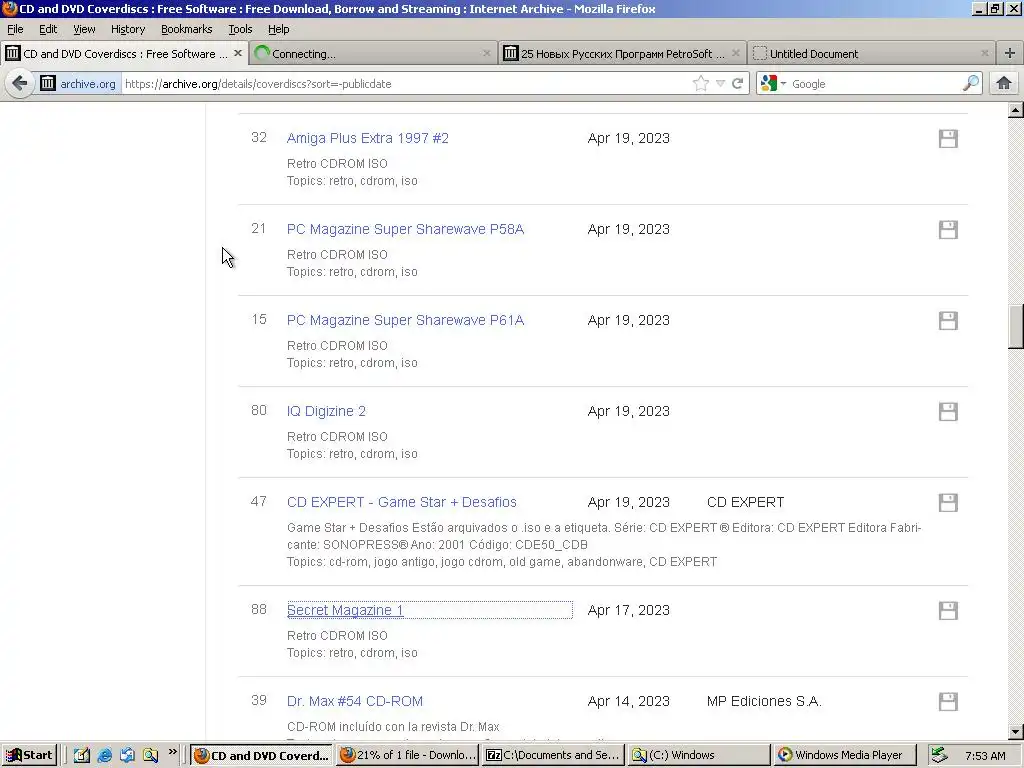Click the page scrollbar thumb
Viewport: 1024px width, 768px height.
(1016, 327)
